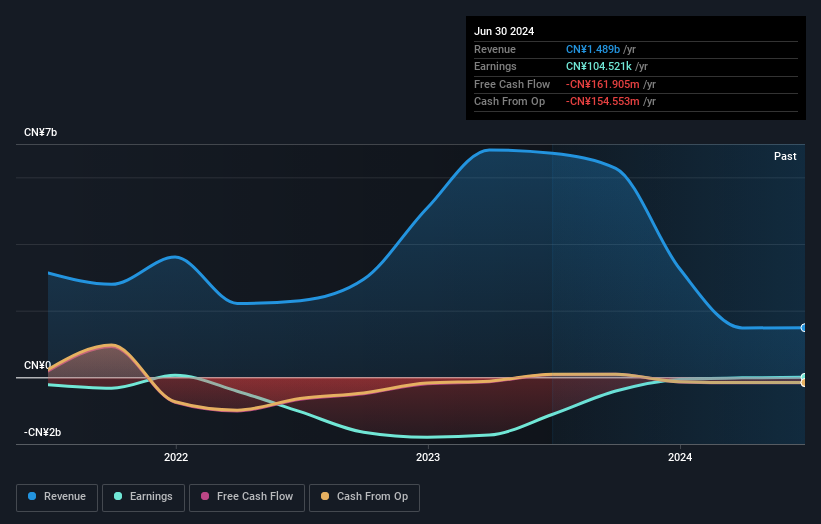Select the Cash From Op endpoint marker

point(804,383)
